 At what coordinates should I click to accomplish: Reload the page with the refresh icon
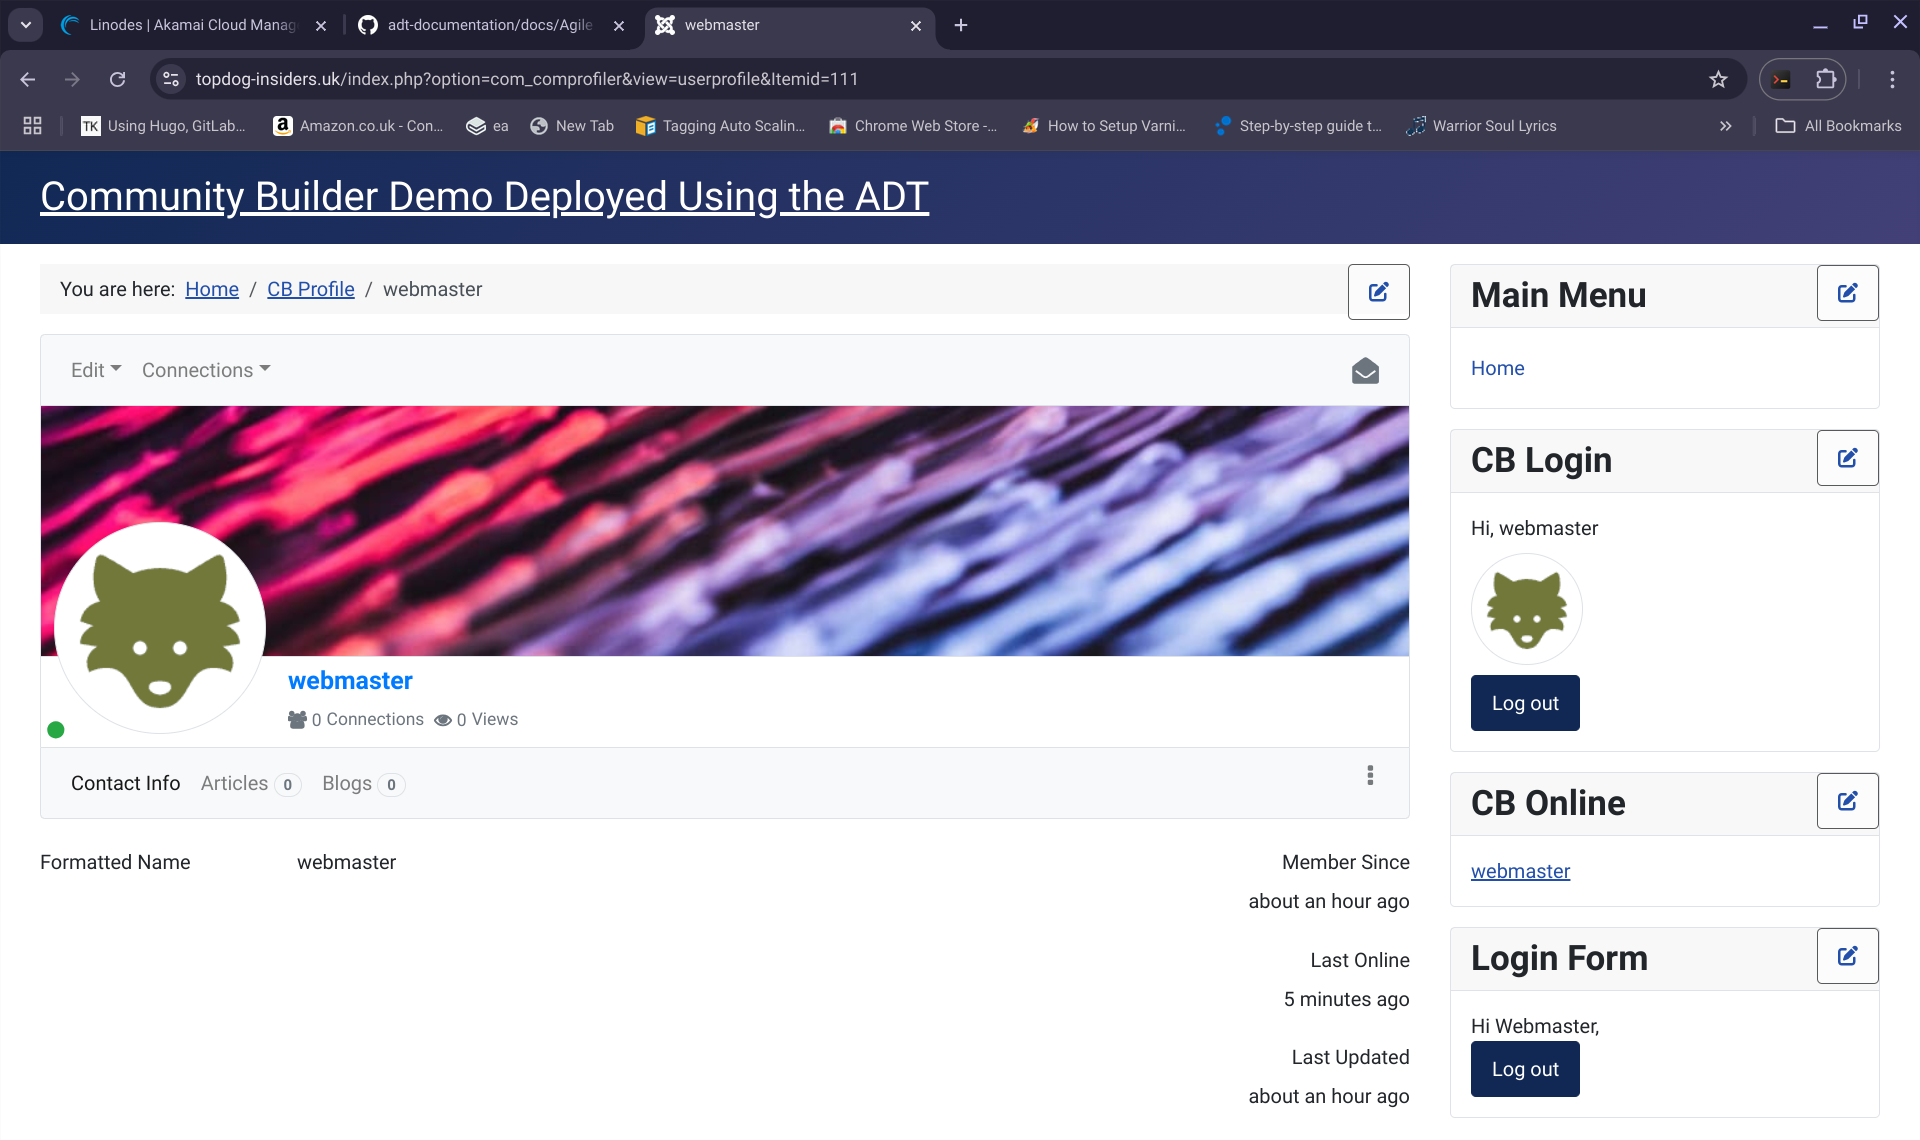[117, 79]
